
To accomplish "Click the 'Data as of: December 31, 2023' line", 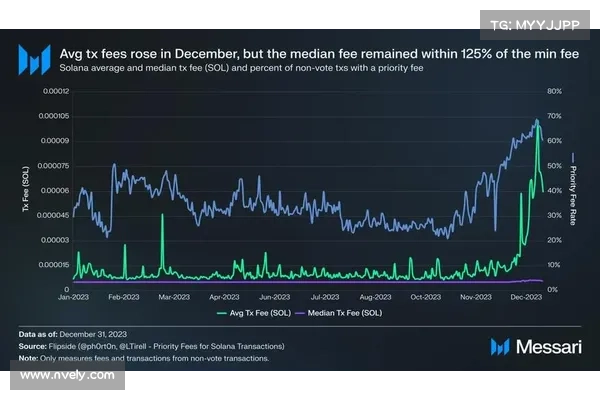I will click(x=73, y=334).
